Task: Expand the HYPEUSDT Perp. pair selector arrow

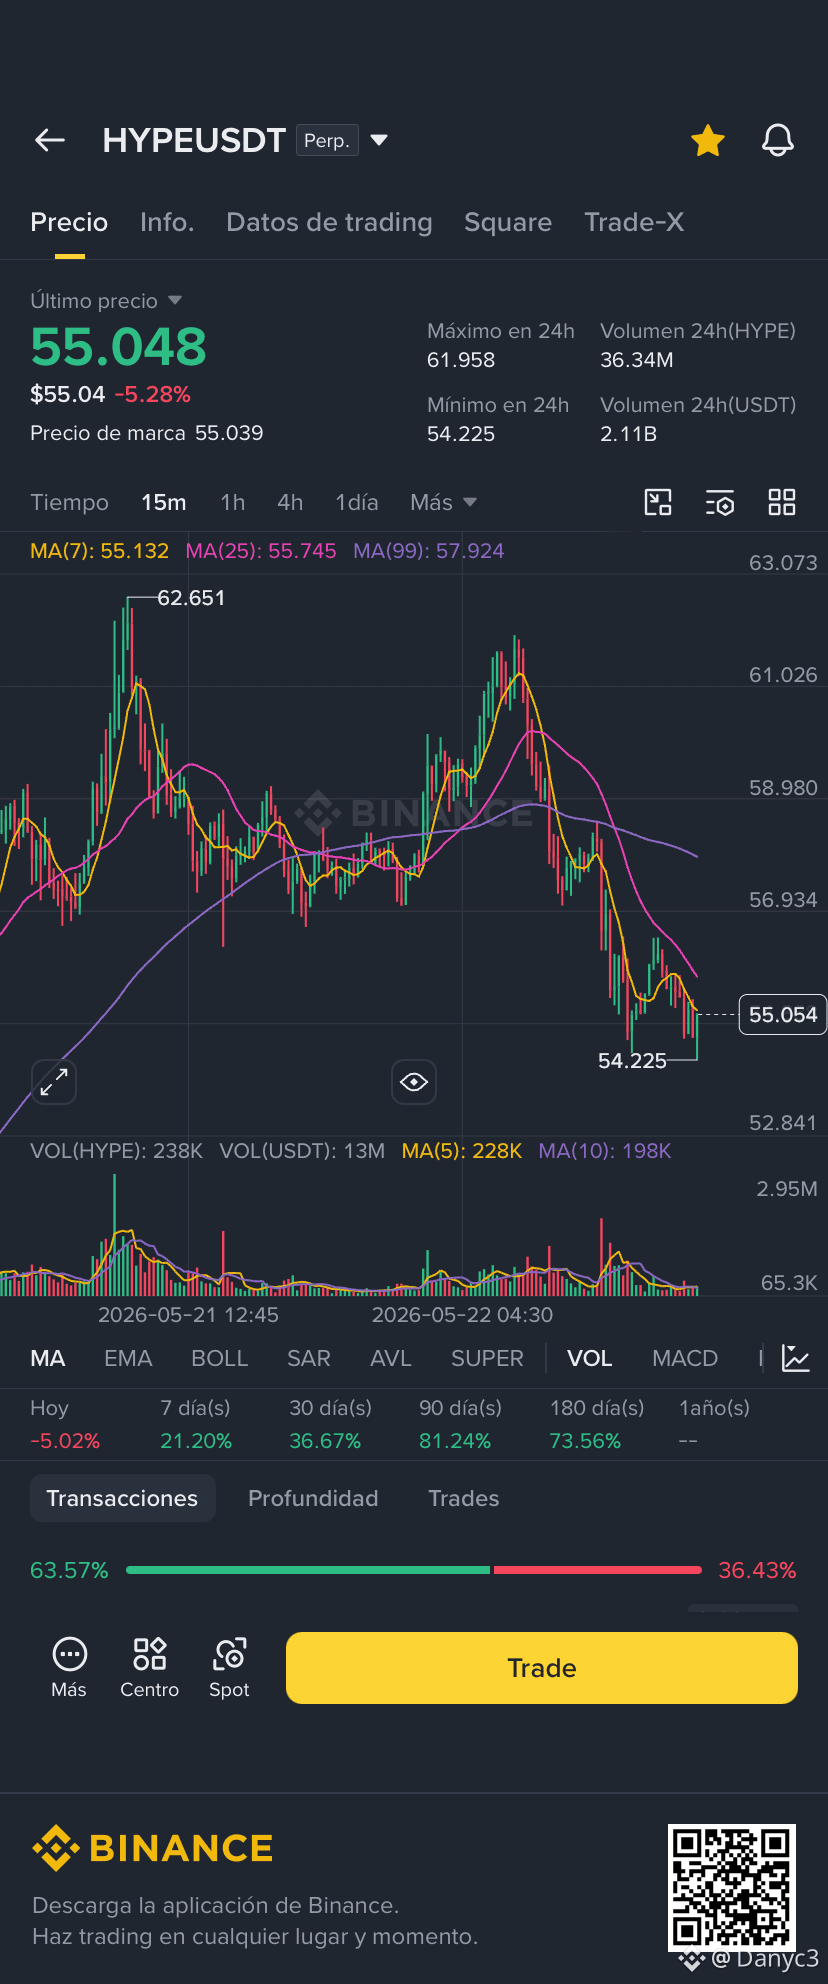Action: [379, 141]
